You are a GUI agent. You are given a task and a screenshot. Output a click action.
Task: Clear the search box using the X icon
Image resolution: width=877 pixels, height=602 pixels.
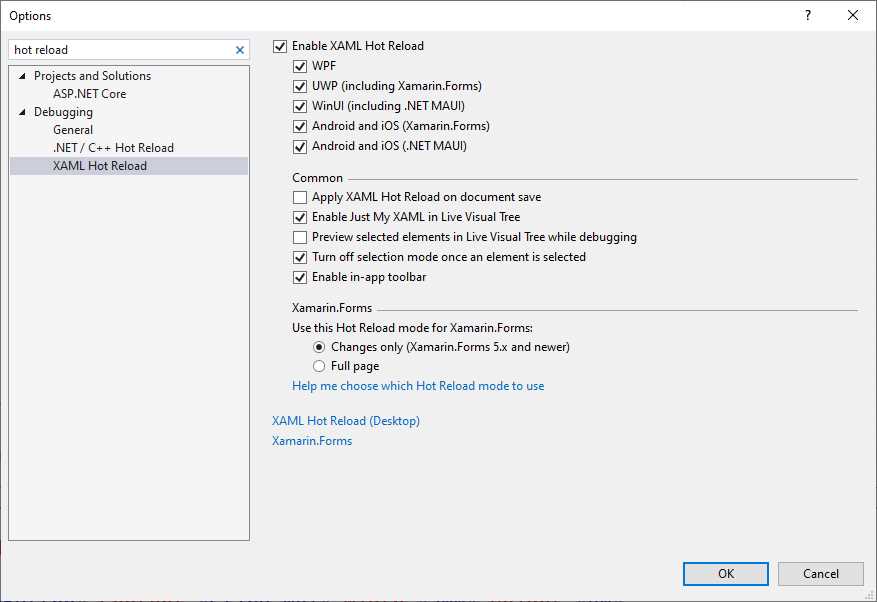[240, 49]
